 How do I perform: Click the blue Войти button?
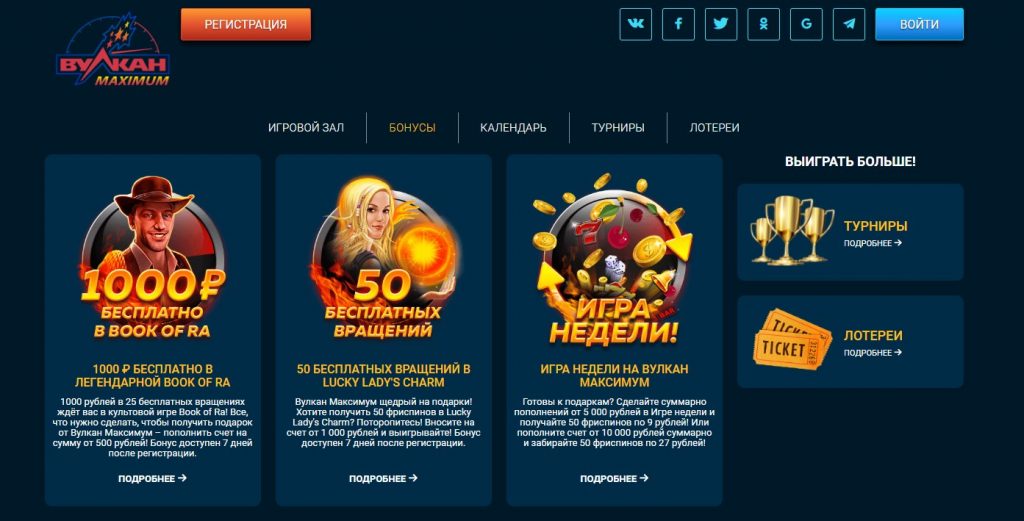point(919,24)
